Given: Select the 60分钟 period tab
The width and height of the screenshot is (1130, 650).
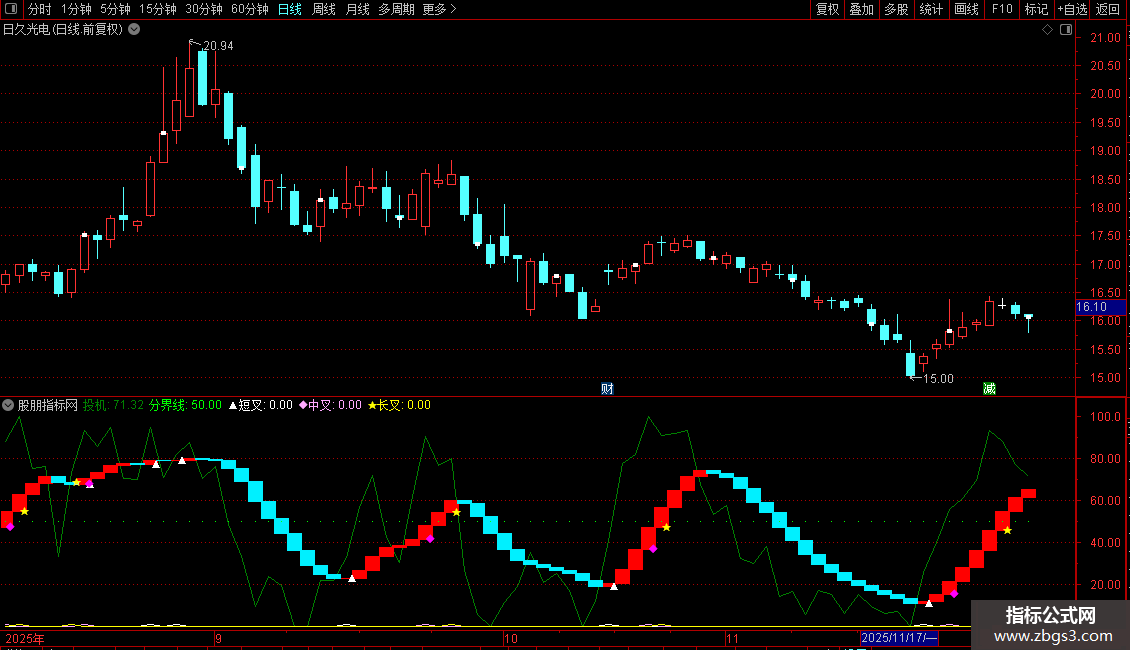Looking at the screenshot, I should tap(250, 9).
